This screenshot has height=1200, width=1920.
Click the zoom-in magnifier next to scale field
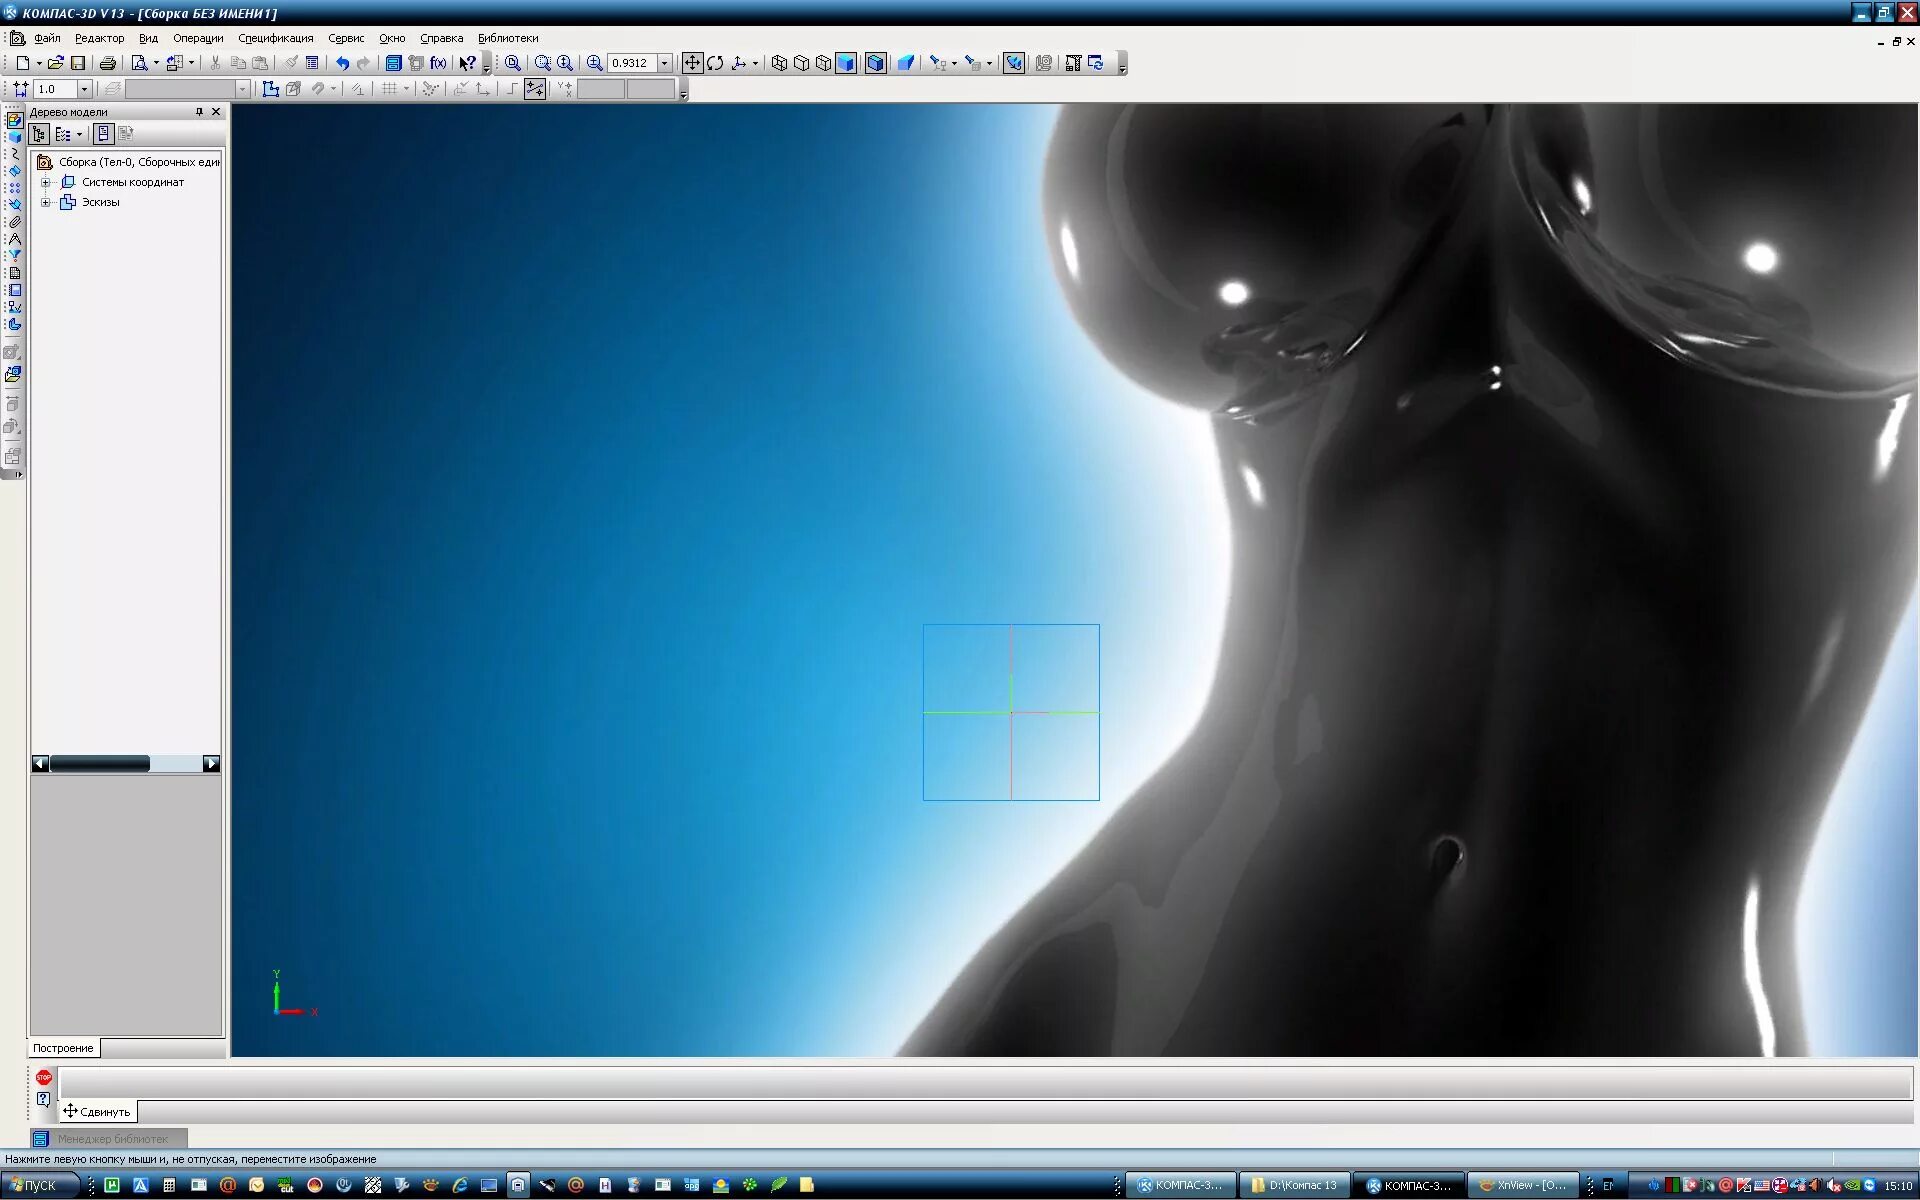coord(594,63)
